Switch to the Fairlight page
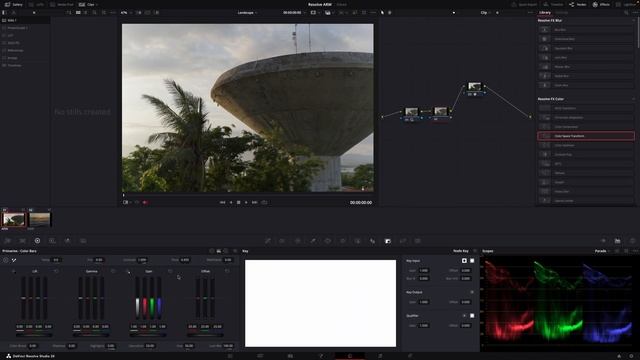The image size is (640, 360). (x=380, y=356)
